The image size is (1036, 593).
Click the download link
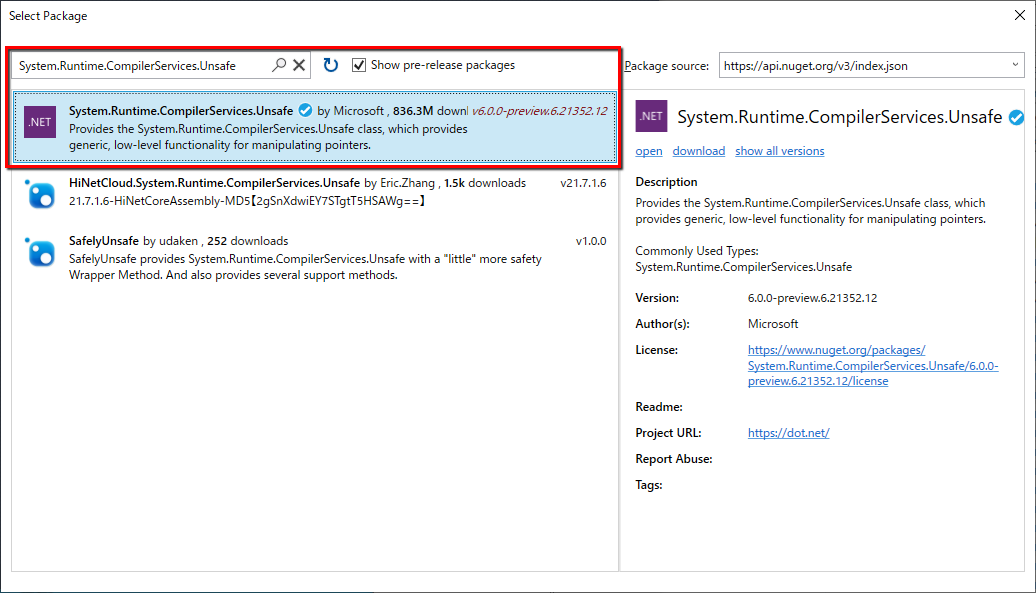click(x=698, y=151)
